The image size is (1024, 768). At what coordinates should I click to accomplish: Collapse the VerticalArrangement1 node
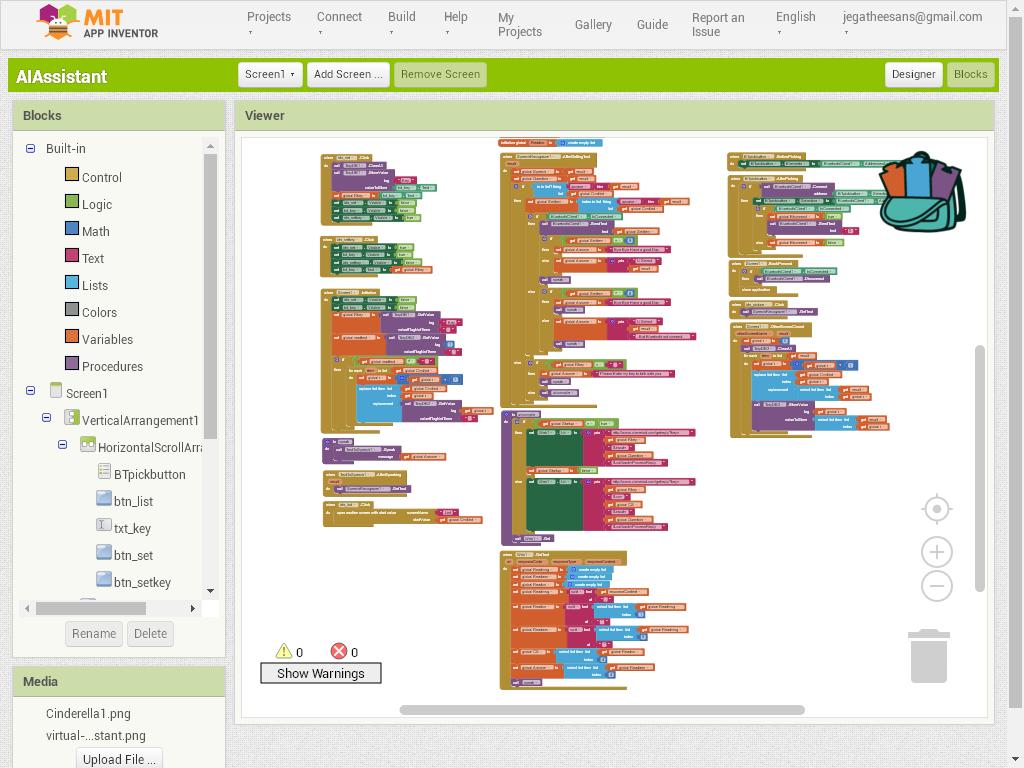[46, 417]
